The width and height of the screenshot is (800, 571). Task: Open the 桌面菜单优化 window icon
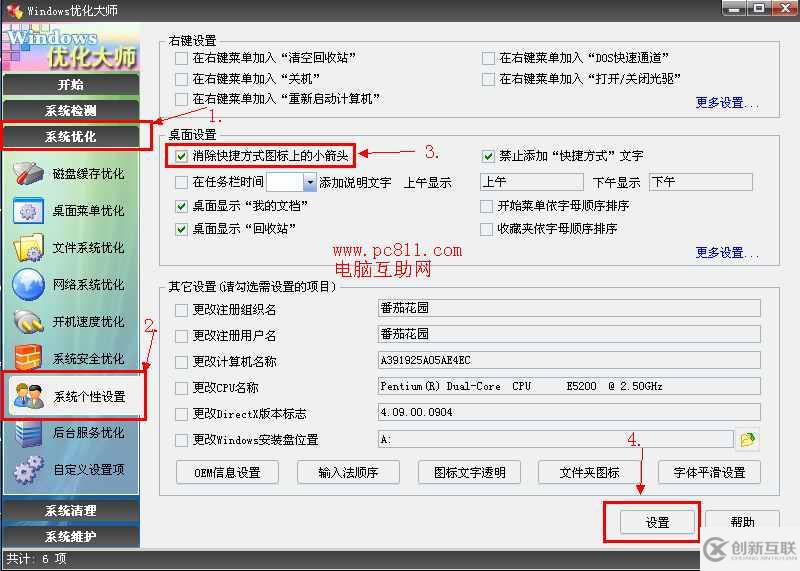29,211
